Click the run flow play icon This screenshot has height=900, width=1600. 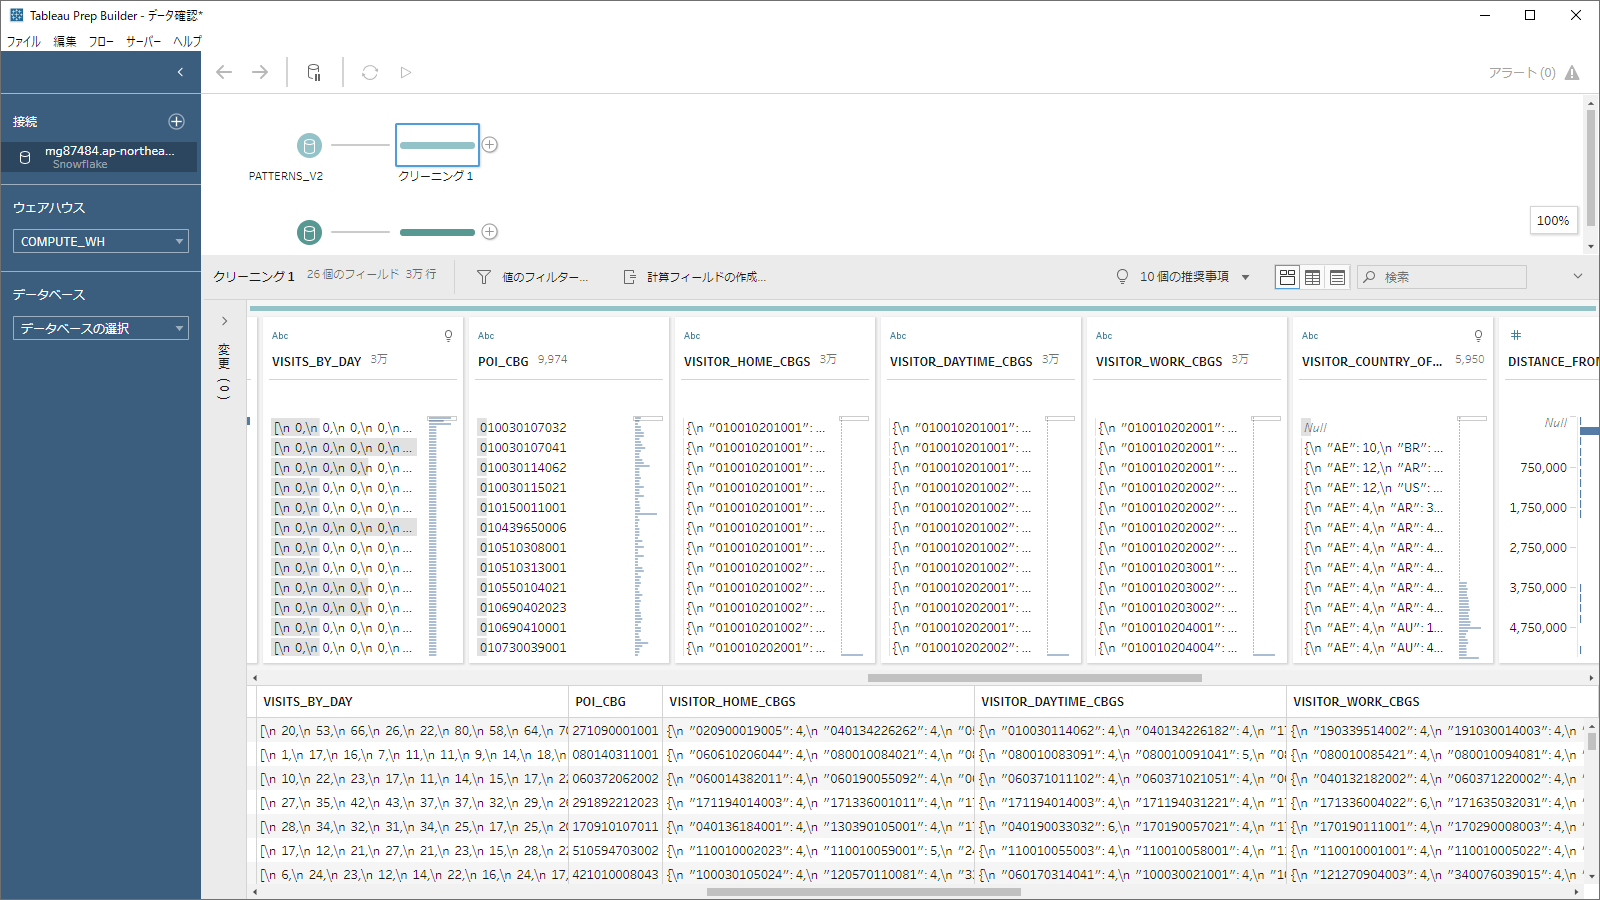pos(405,72)
